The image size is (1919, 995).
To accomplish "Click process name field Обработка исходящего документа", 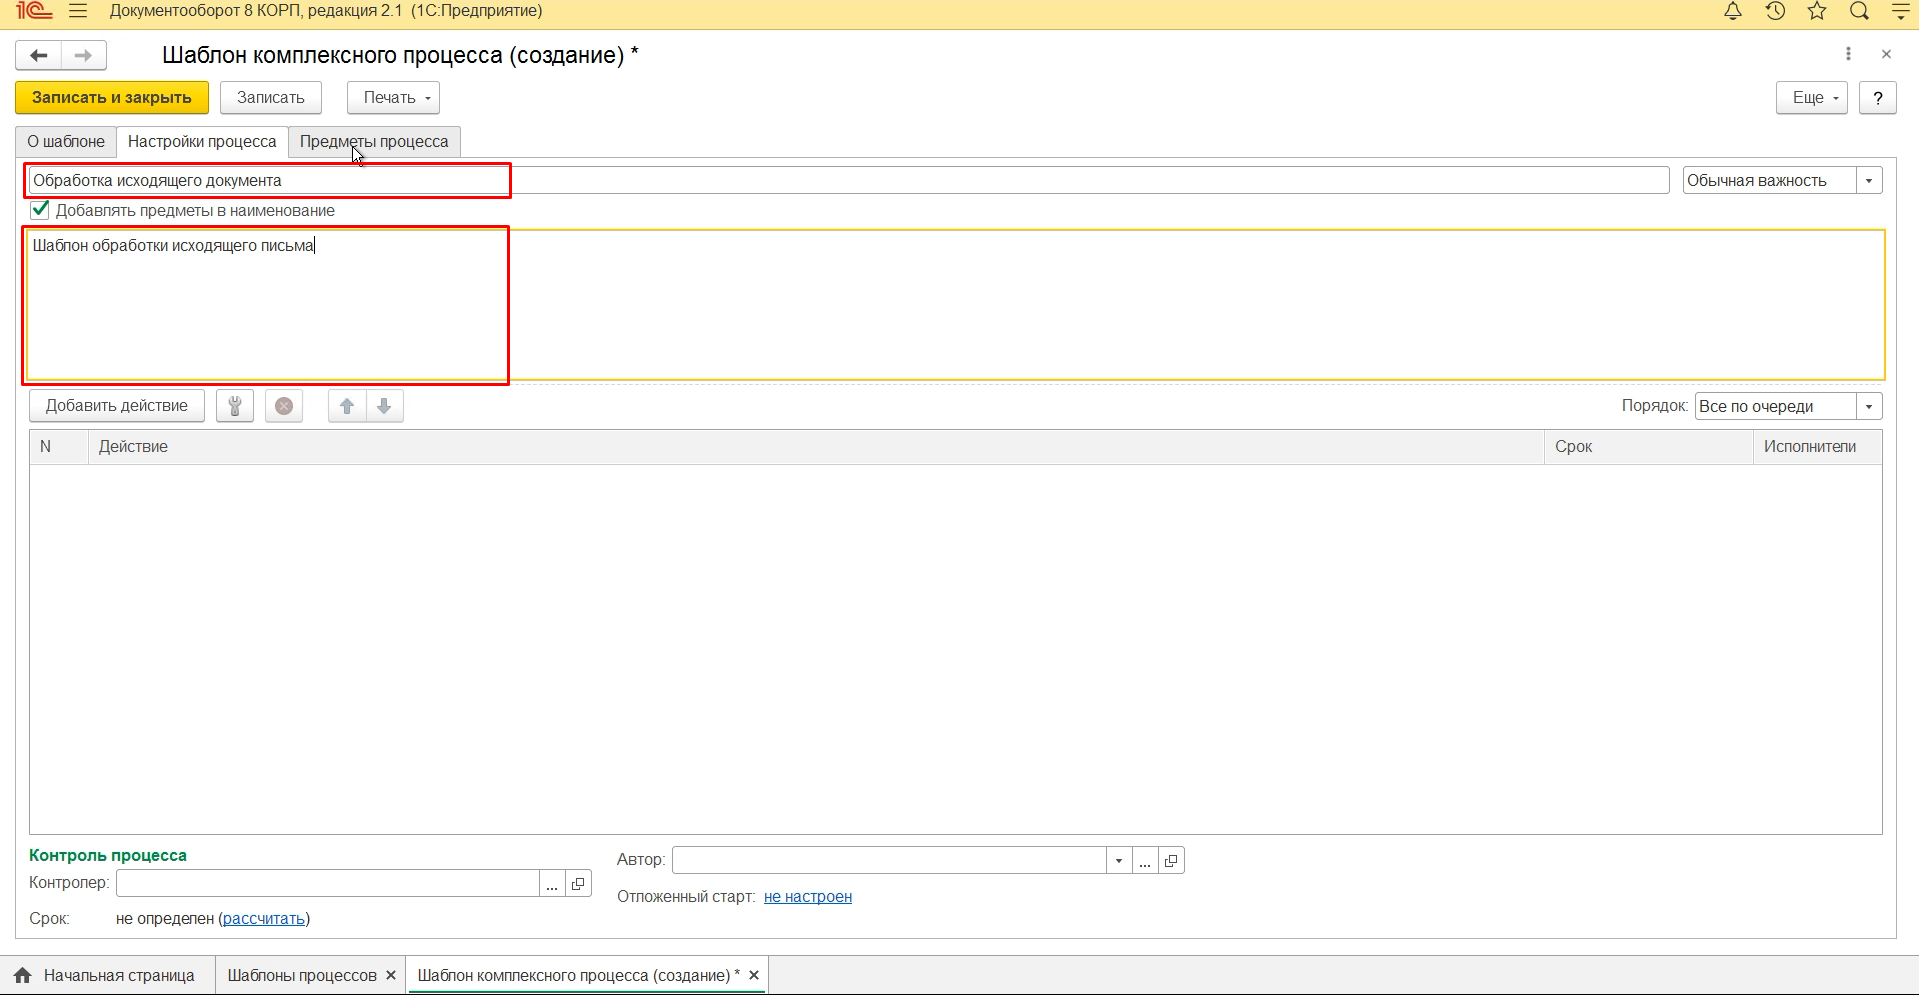I will tap(847, 181).
